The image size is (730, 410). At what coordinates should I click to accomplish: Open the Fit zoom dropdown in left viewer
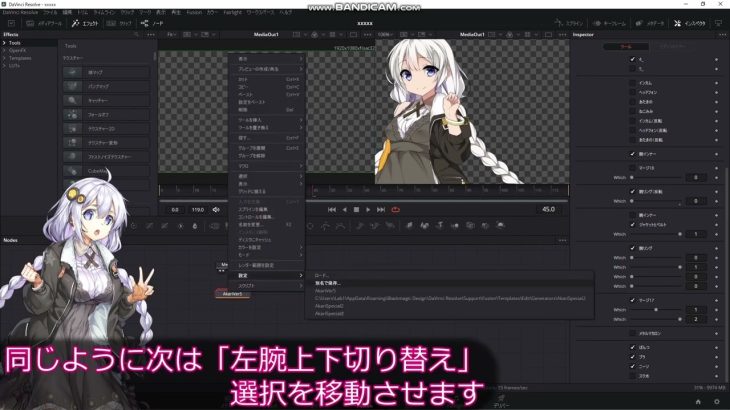(x=171, y=34)
